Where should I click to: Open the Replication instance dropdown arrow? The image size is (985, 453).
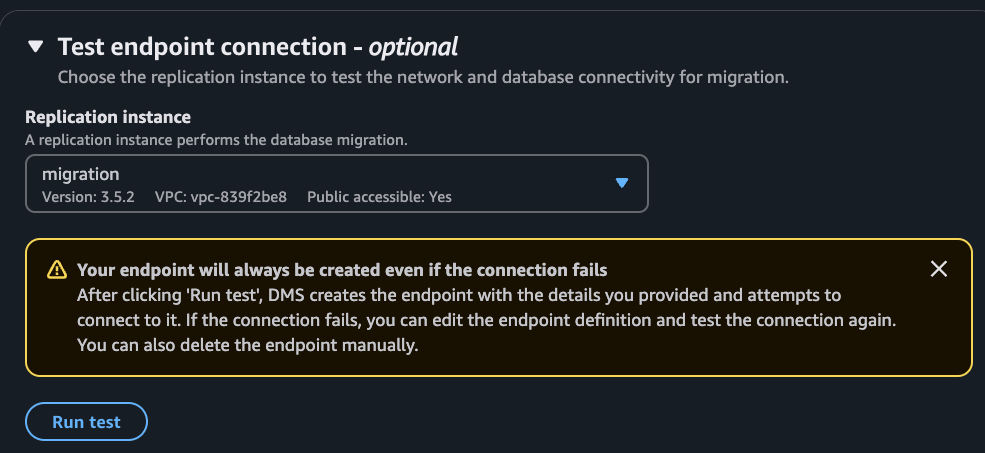click(x=621, y=183)
